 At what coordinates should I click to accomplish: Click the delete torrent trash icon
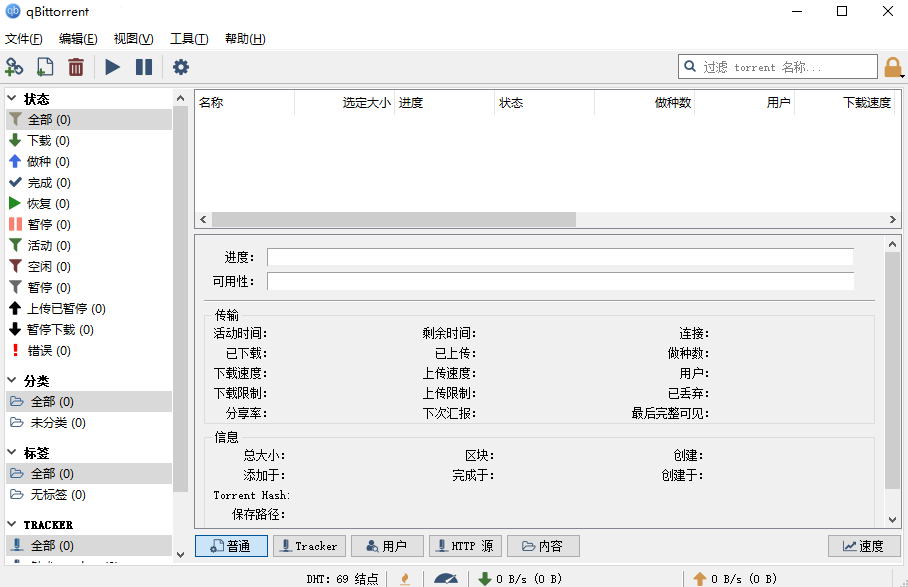(76, 67)
